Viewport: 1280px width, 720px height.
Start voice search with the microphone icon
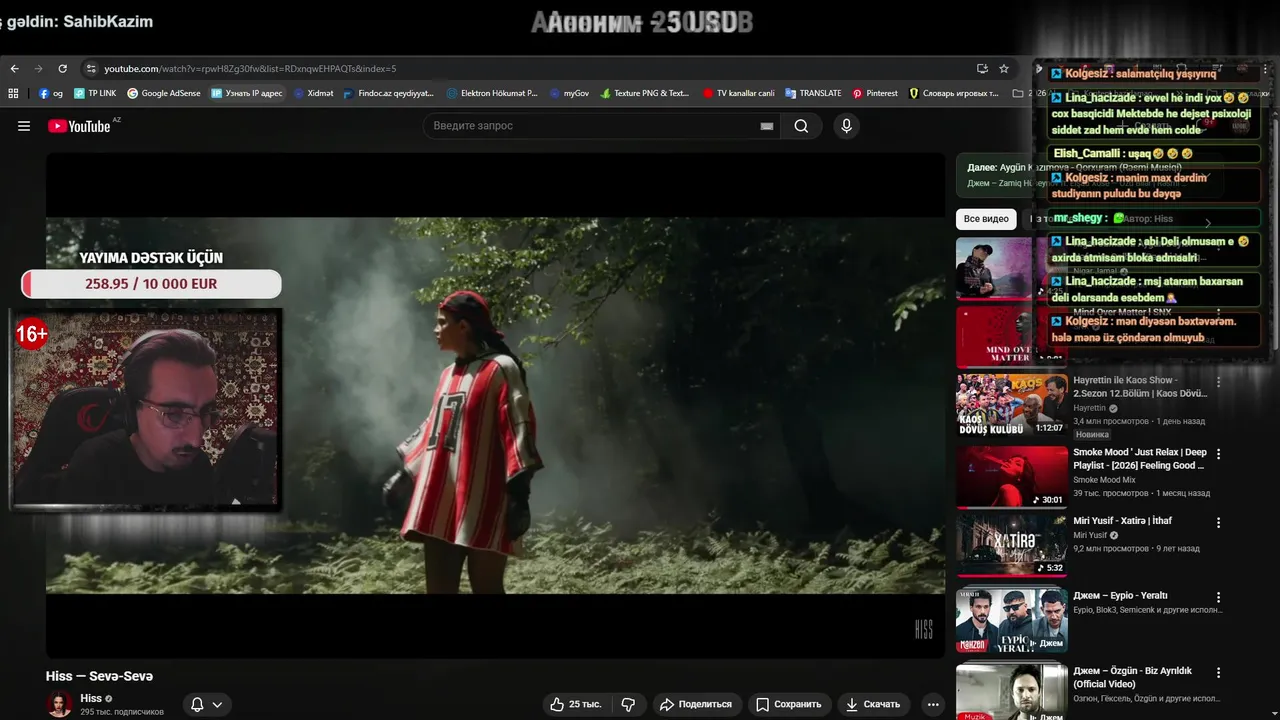[846, 126]
